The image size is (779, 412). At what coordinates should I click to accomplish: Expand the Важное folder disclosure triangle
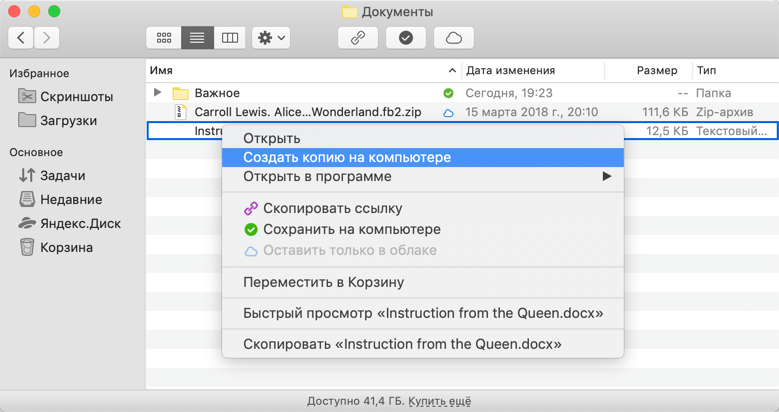point(158,93)
